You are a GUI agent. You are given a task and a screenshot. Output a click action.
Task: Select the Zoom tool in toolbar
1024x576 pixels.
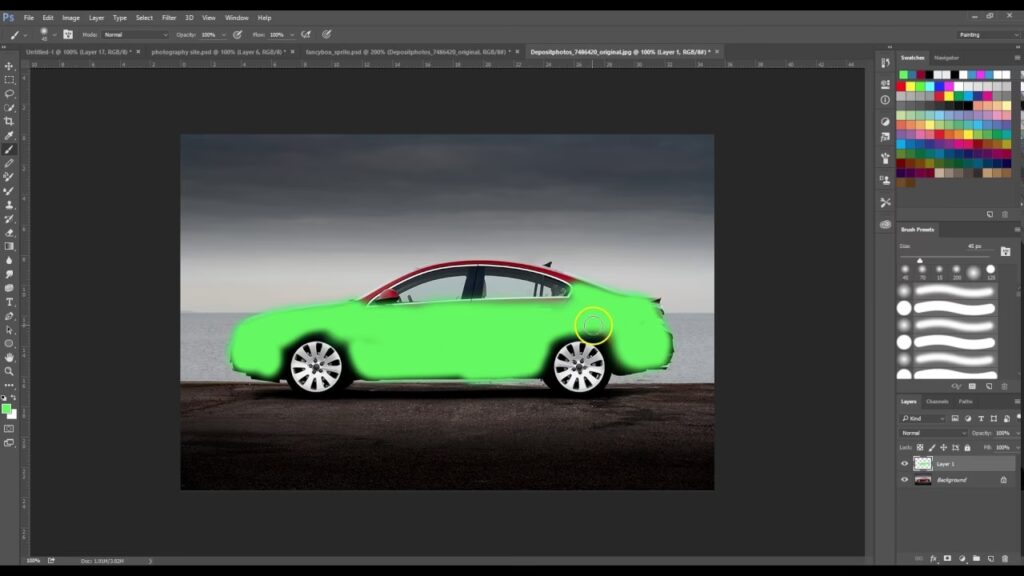click(9, 371)
